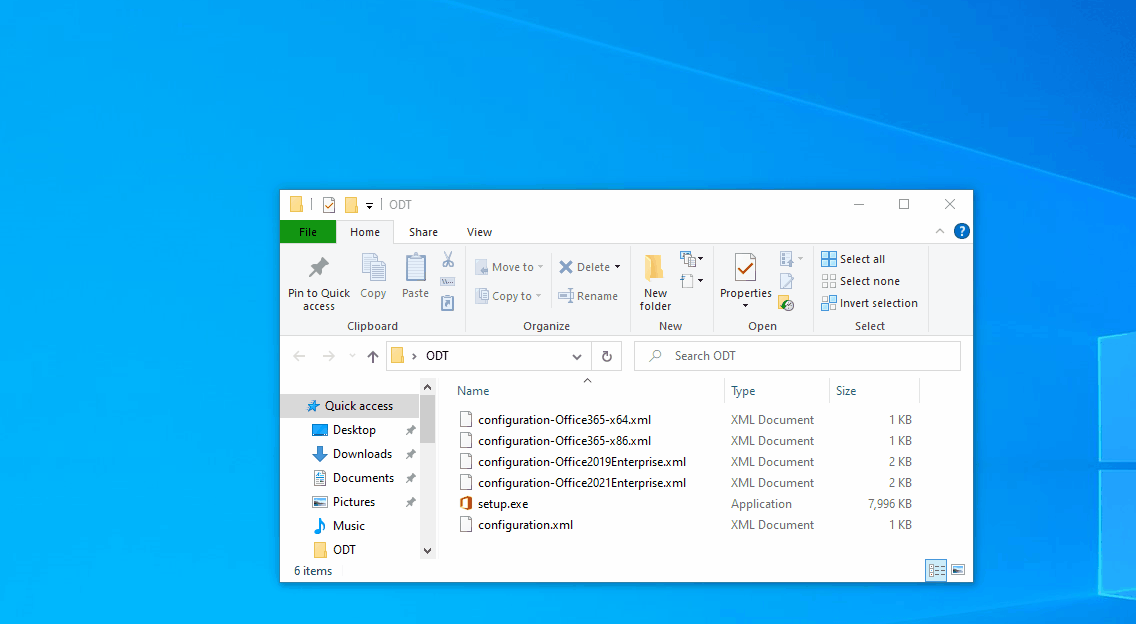Viewport: 1136px width, 624px height.
Task: Pin current folder to Quick access
Action: click(x=318, y=283)
